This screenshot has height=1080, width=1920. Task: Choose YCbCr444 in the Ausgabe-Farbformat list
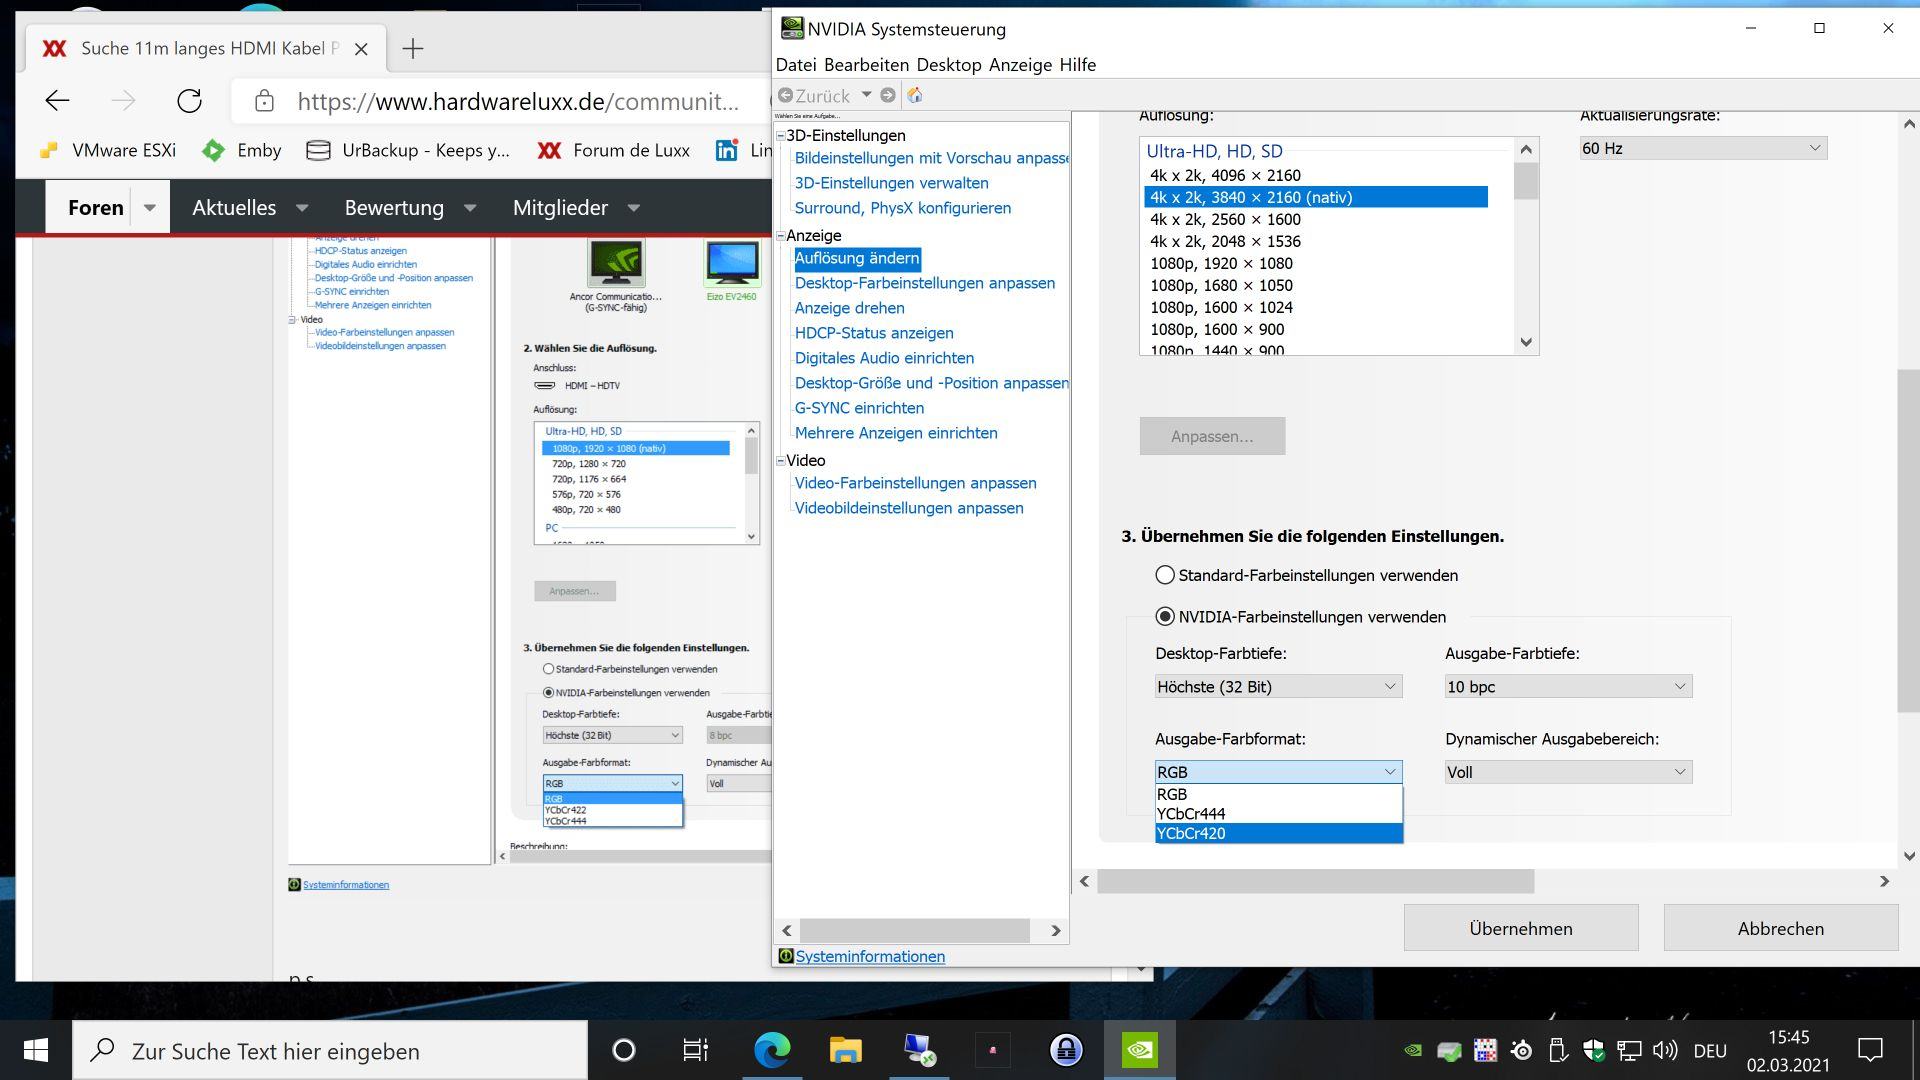coord(1278,814)
